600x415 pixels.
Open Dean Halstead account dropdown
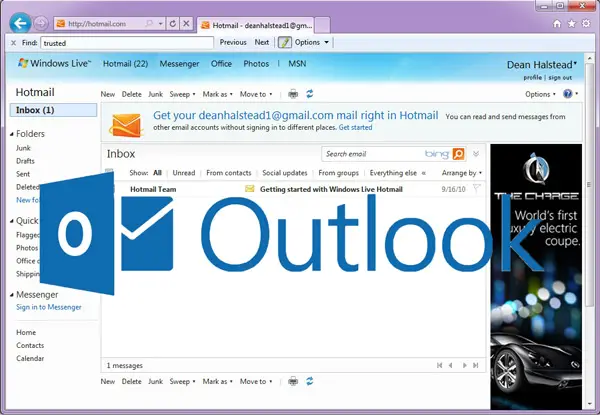(x=542, y=65)
